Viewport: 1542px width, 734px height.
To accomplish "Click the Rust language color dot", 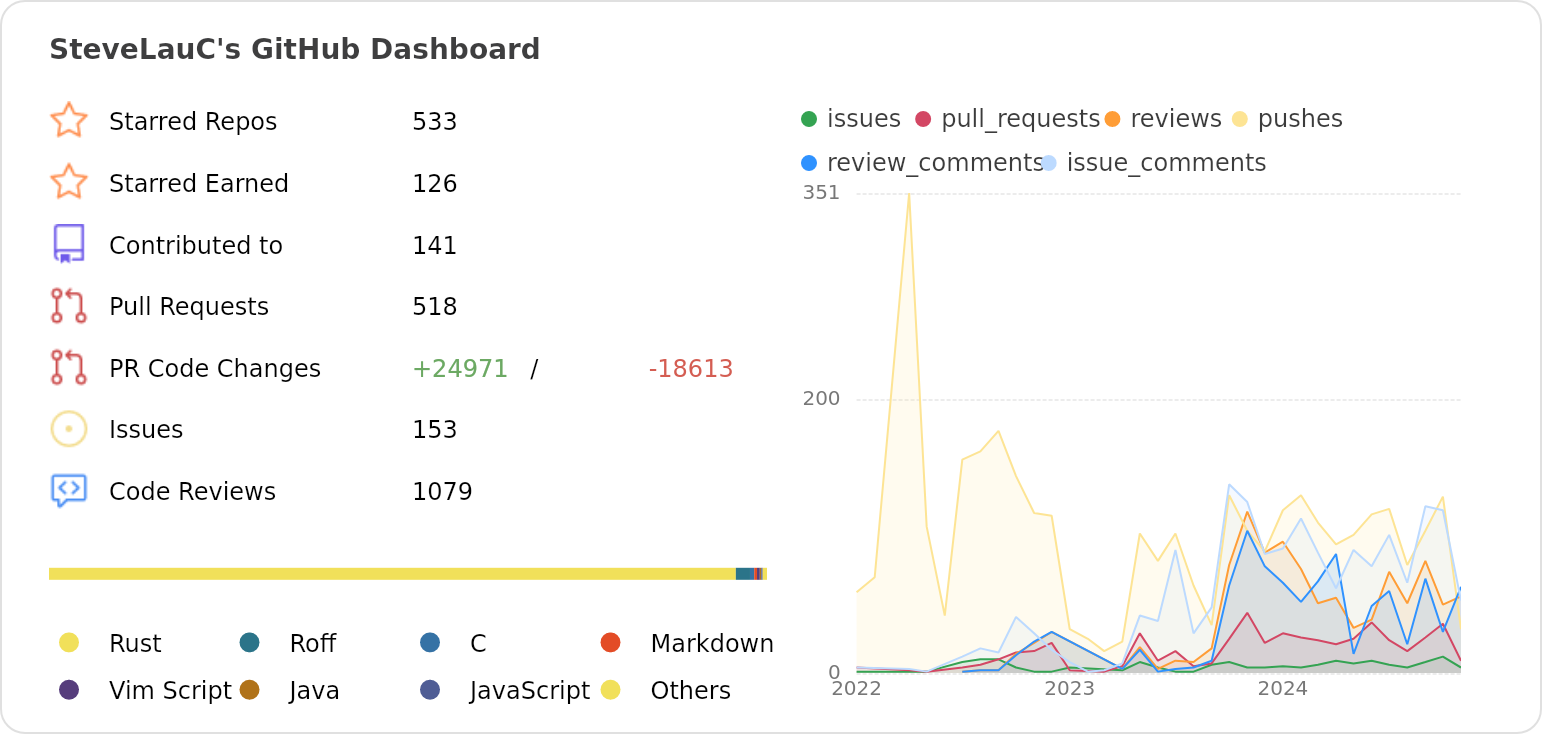I will tap(69, 642).
